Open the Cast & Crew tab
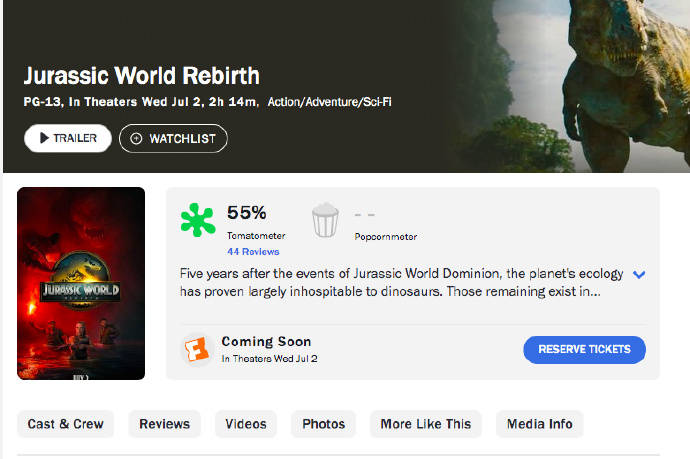Image resolution: width=690 pixels, height=459 pixels. pos(66,424)
